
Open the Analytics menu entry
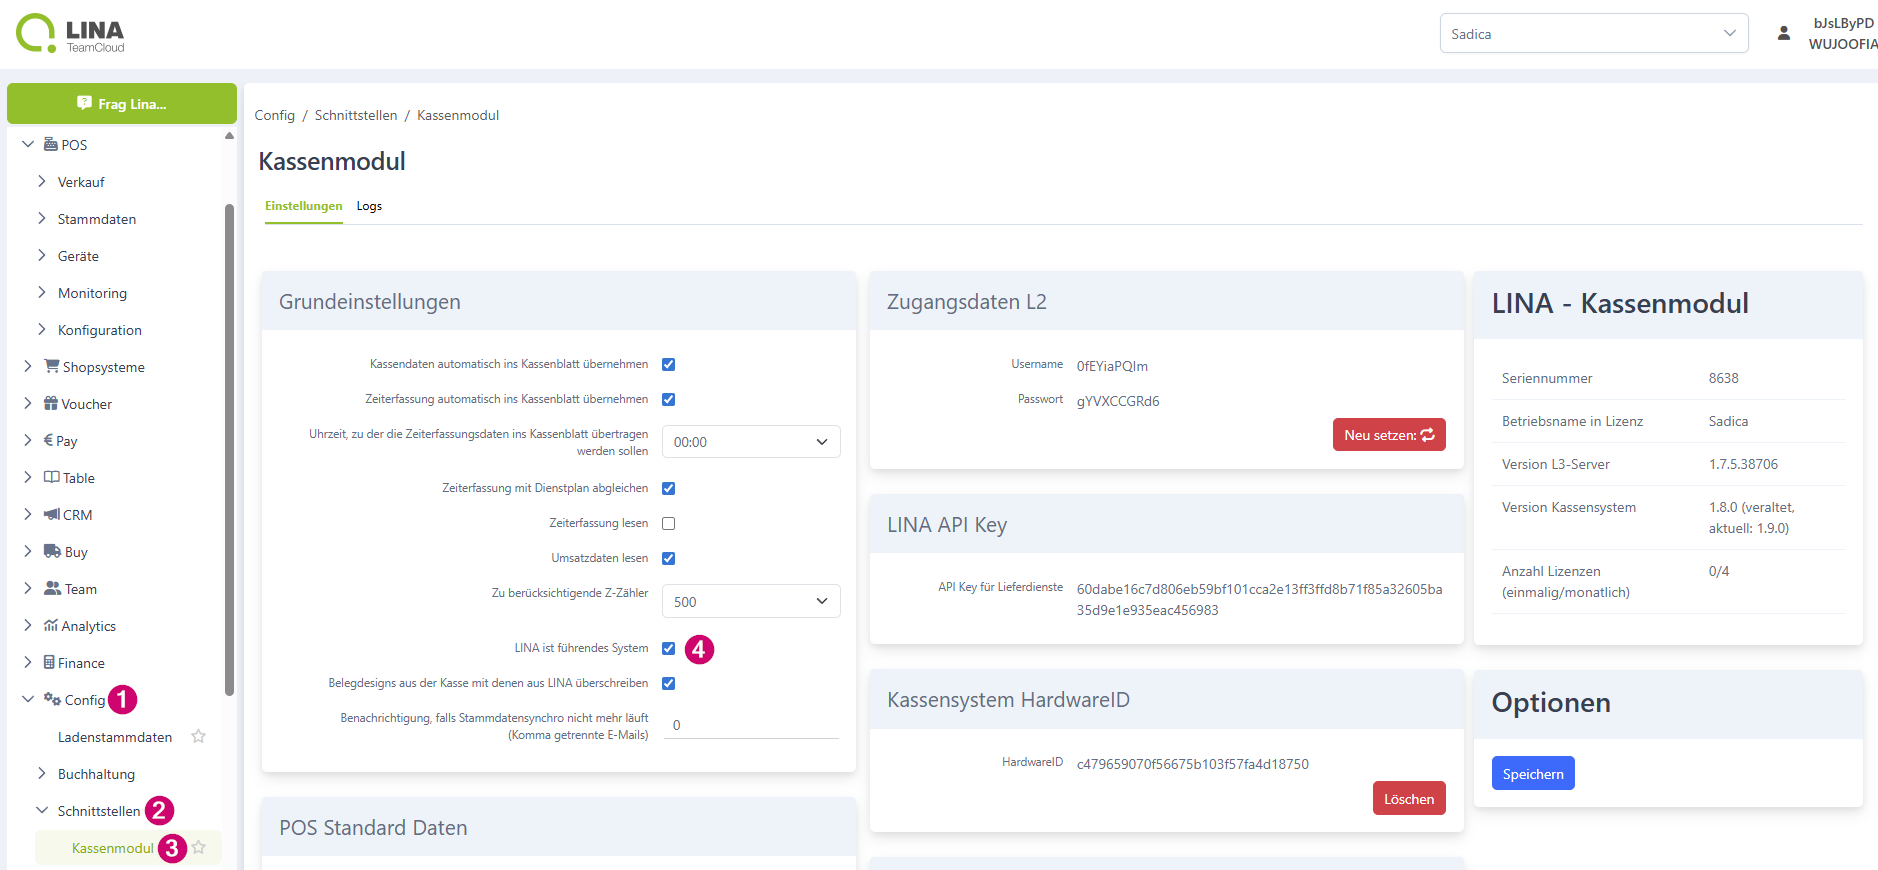click(x=89, y=626)
